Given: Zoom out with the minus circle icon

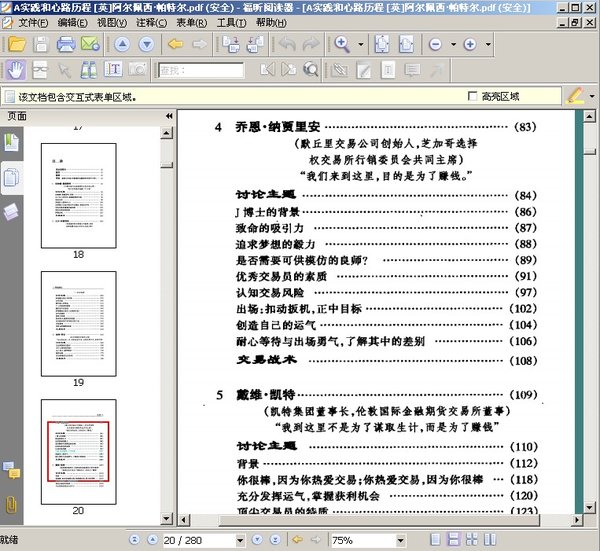Looking at the screenshot, I should 435,44.
